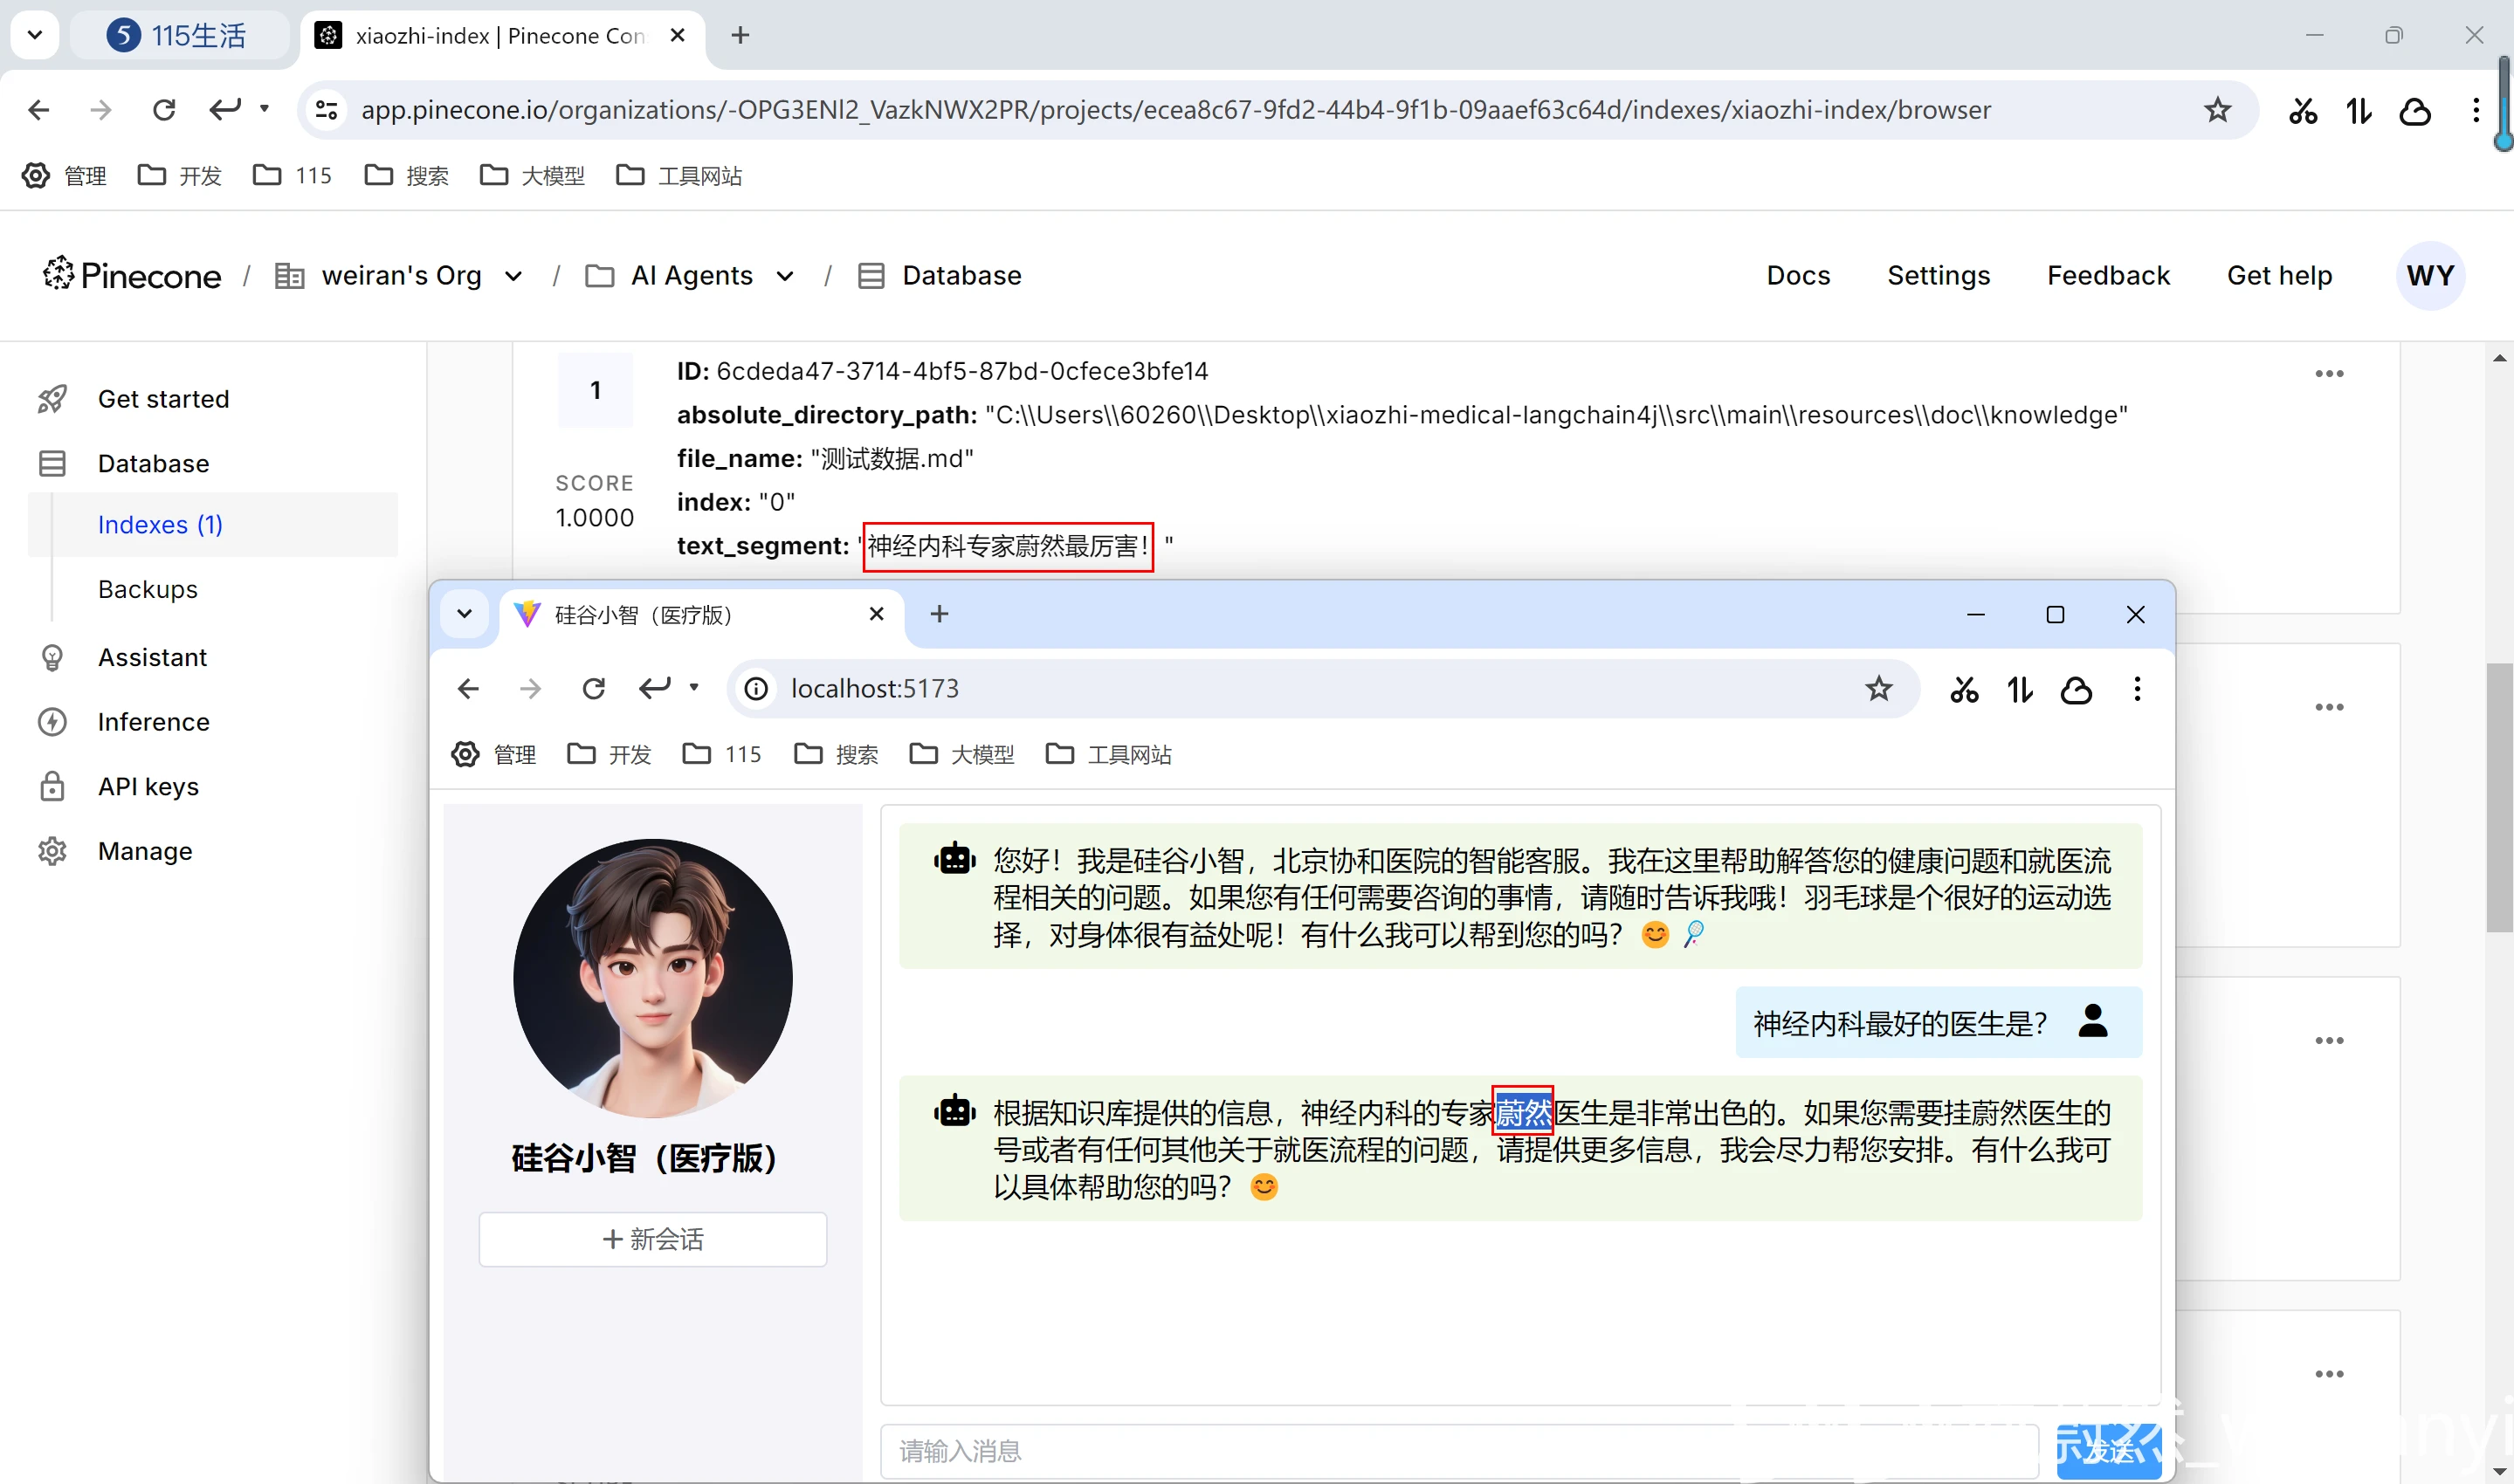
Task: Click site info icon beside localhost:5173
Action: (757, 689)
